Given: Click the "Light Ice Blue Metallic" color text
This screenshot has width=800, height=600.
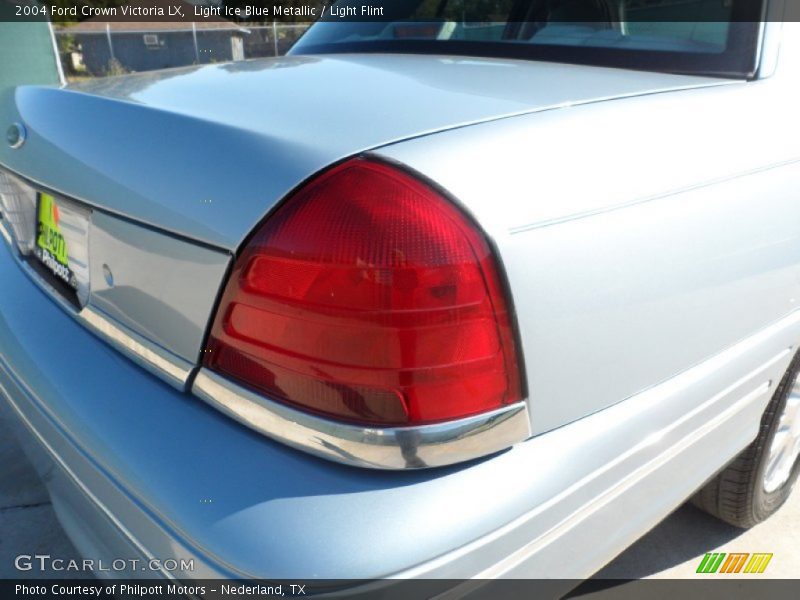Looking at the screenshot, I should [255, 11].
